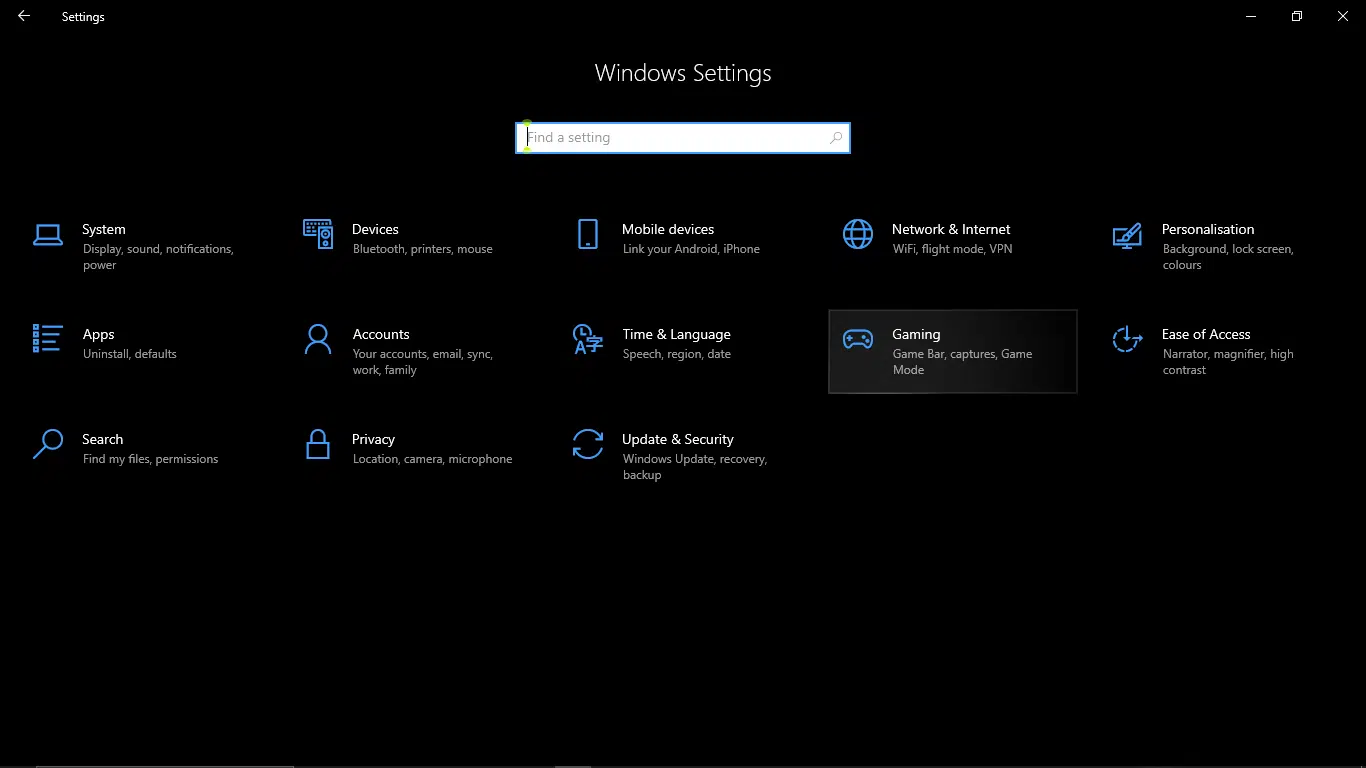This screenshot has height=768, width=1366.
Task: Click 'Link your Android, iPhone' text
Action: (691, 249)
